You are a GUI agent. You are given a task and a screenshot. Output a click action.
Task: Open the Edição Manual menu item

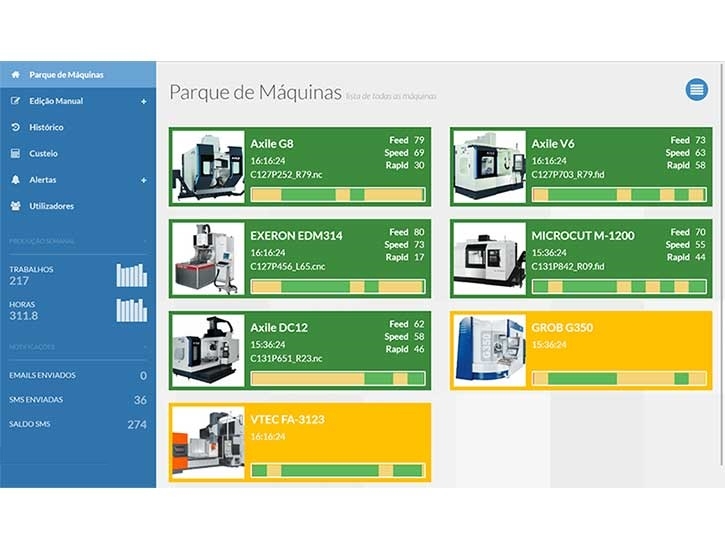pos(78,101)
